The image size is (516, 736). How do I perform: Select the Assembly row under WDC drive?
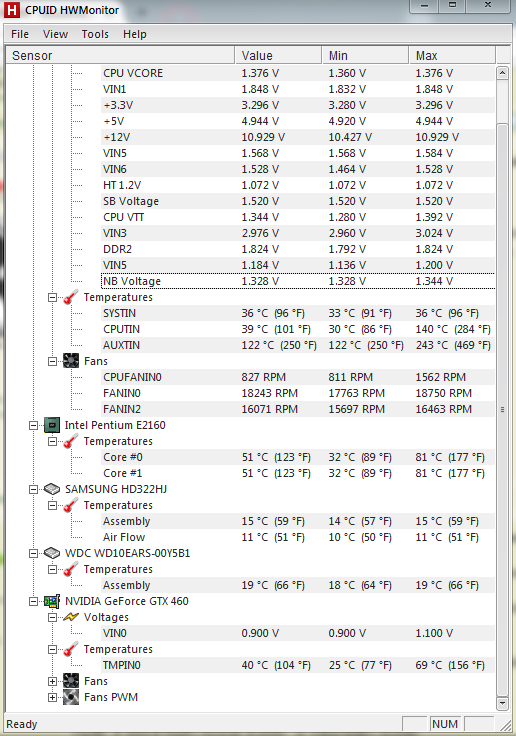tap(298, 585)
